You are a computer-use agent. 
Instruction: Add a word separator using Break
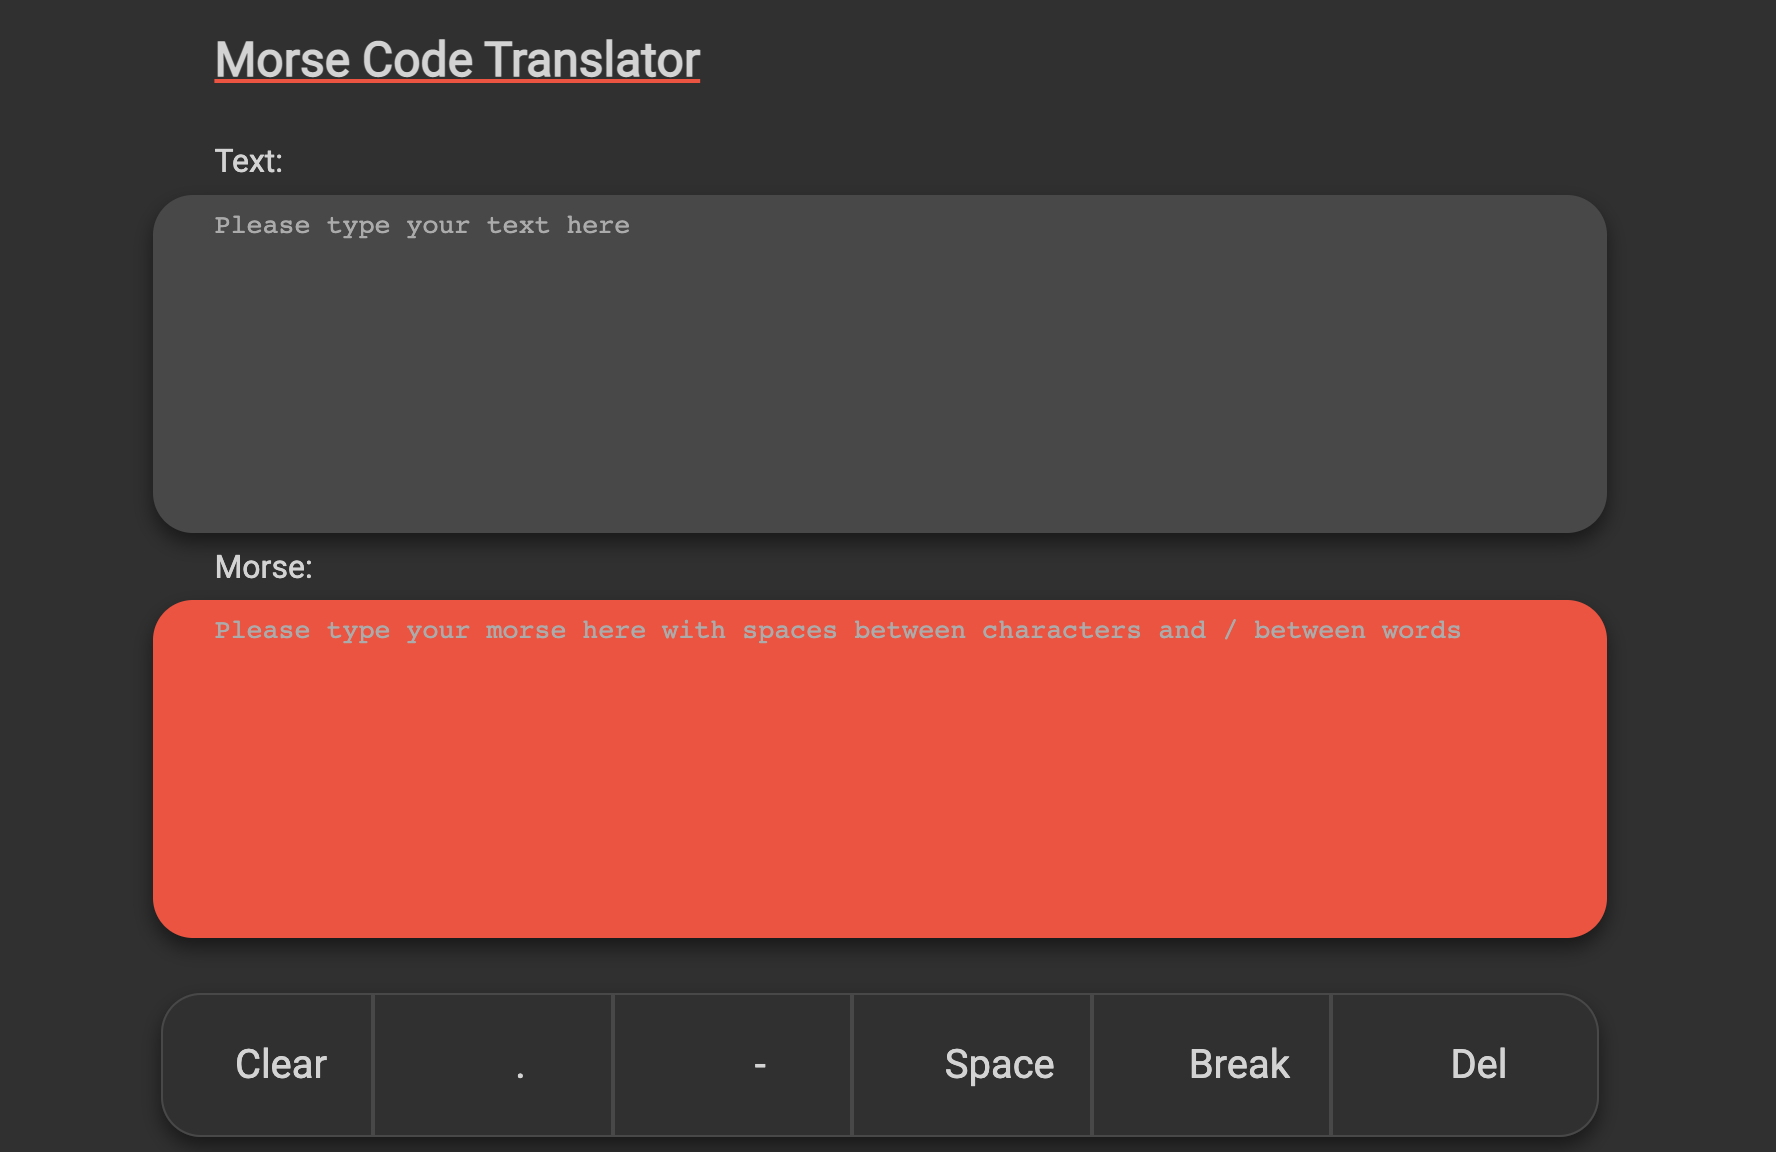[1212, 1065]
